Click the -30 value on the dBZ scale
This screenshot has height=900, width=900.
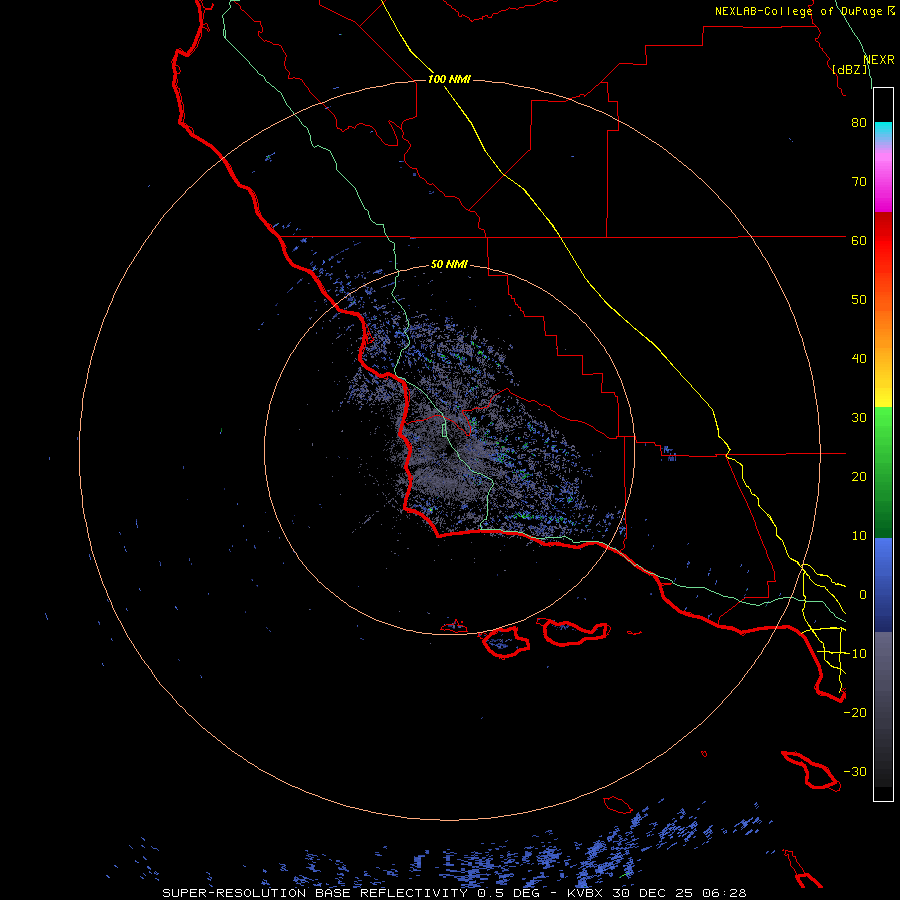tap(855, 771)
